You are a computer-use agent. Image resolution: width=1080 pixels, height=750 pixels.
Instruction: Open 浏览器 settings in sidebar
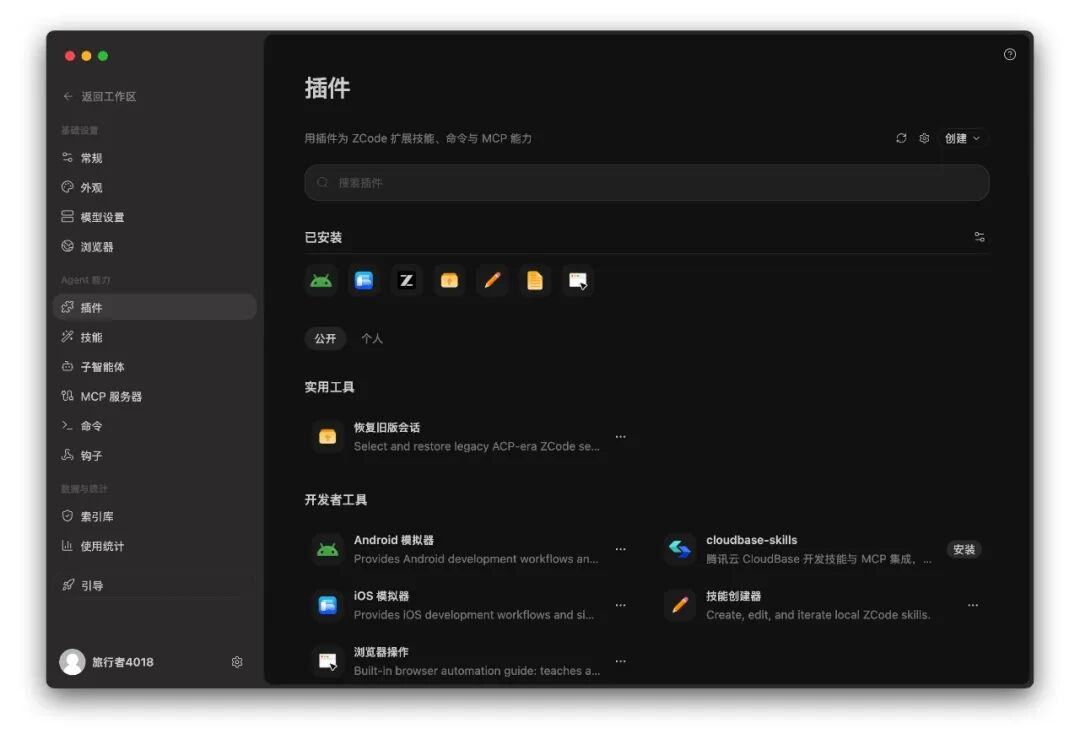[154, 247]
